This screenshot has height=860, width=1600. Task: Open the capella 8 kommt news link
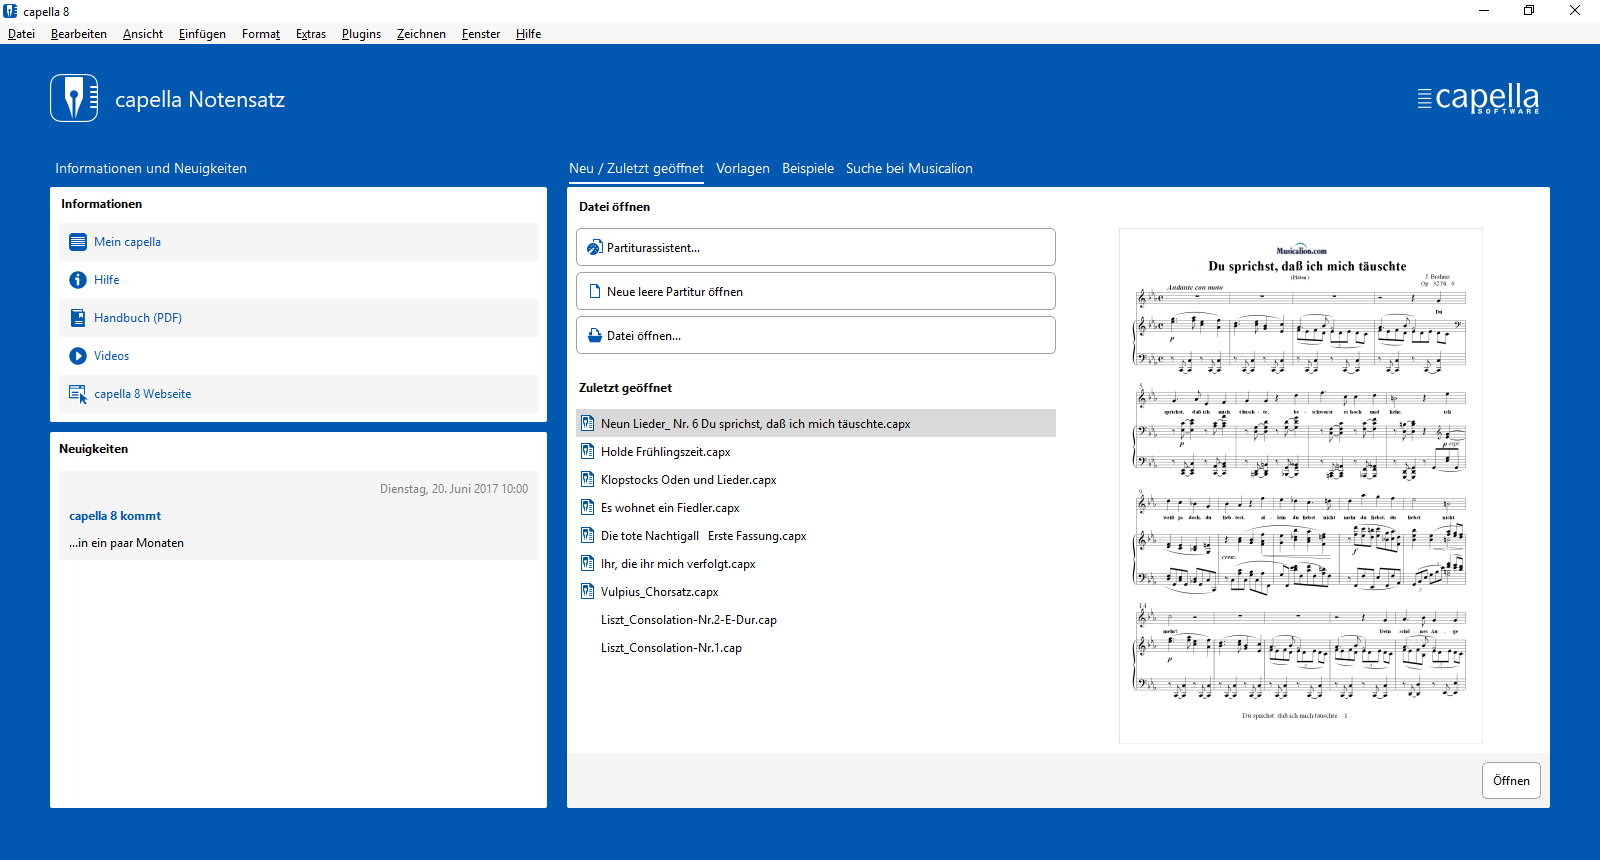click(115, 516)
